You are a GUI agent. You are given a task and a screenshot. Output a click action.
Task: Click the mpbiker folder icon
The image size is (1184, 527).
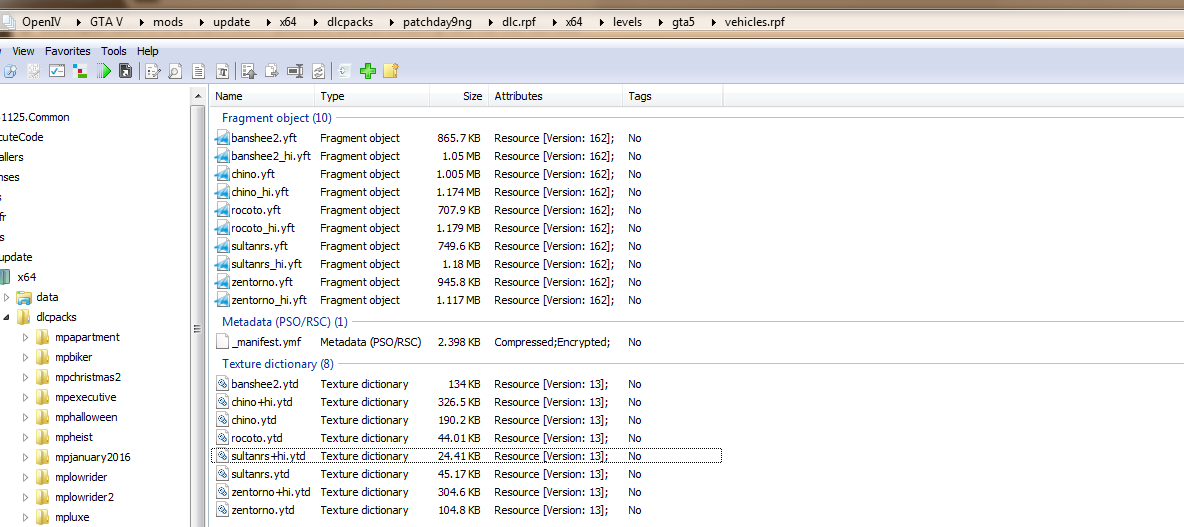[42, 357]
